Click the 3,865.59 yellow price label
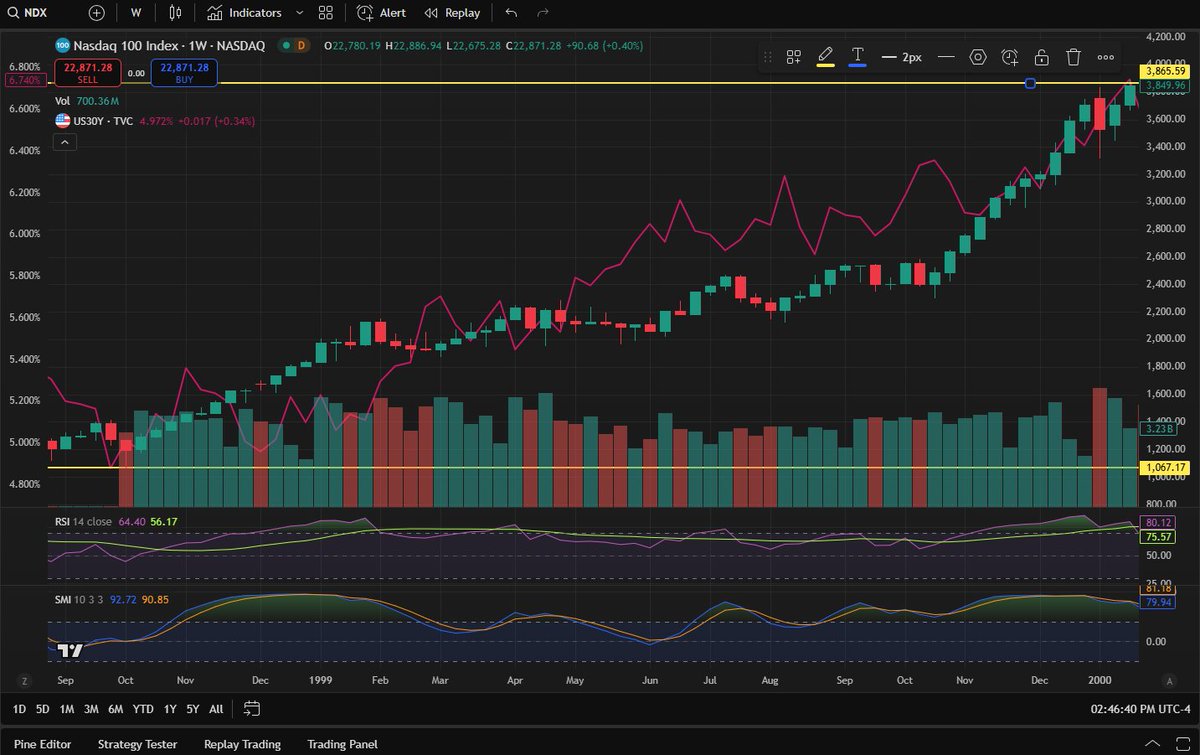 pos(1166,71)
